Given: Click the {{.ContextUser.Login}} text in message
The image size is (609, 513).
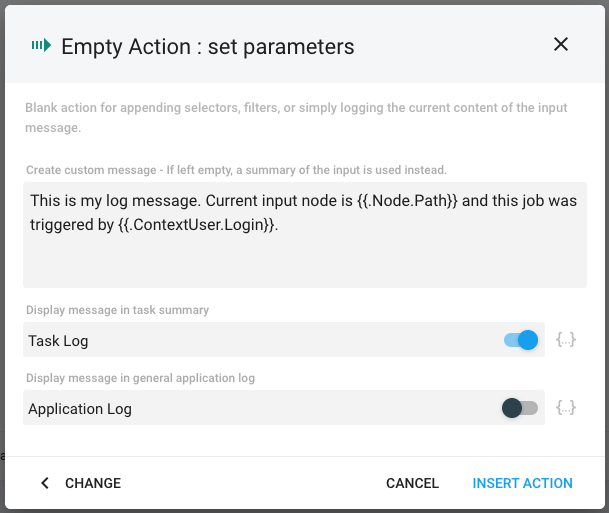Looking at the screenshot, I should [x=197, y=225].
